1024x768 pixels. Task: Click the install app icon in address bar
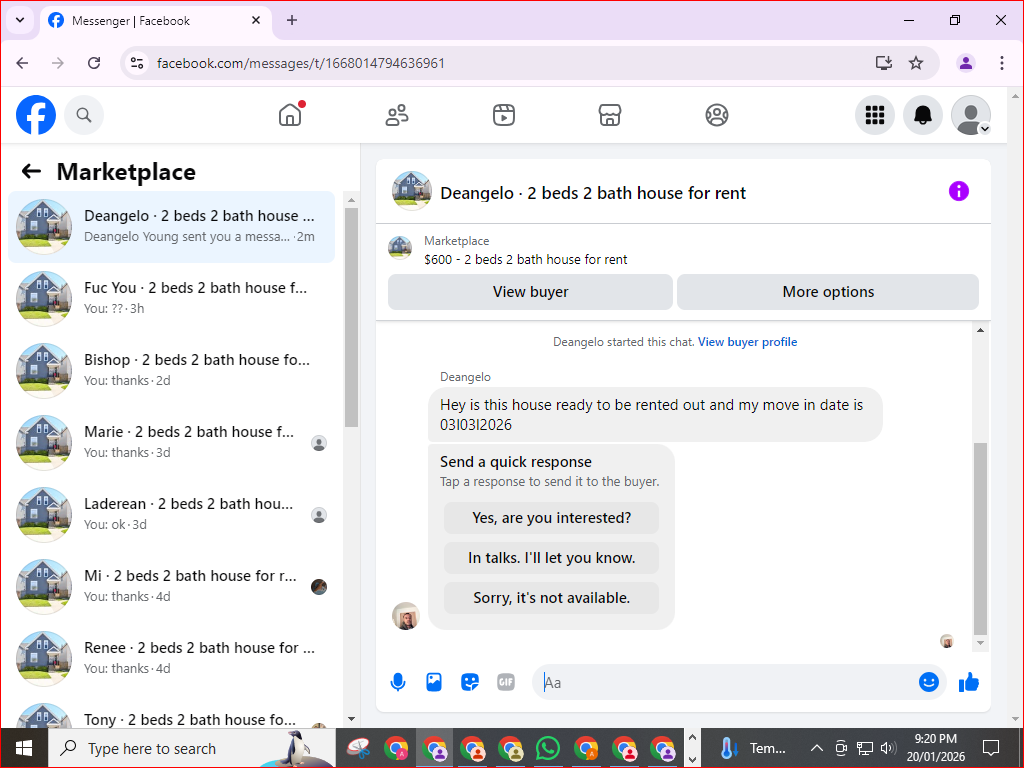(883, 63)
